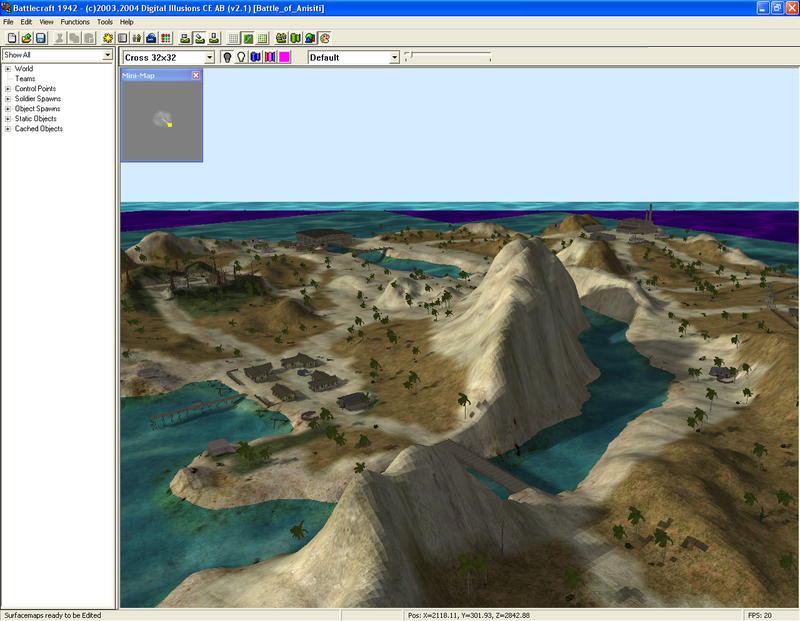Screen dimensions: 800x621
Task: Click the Copy toolbar icon
Action: pyautogui.click(x=74, y=38)
